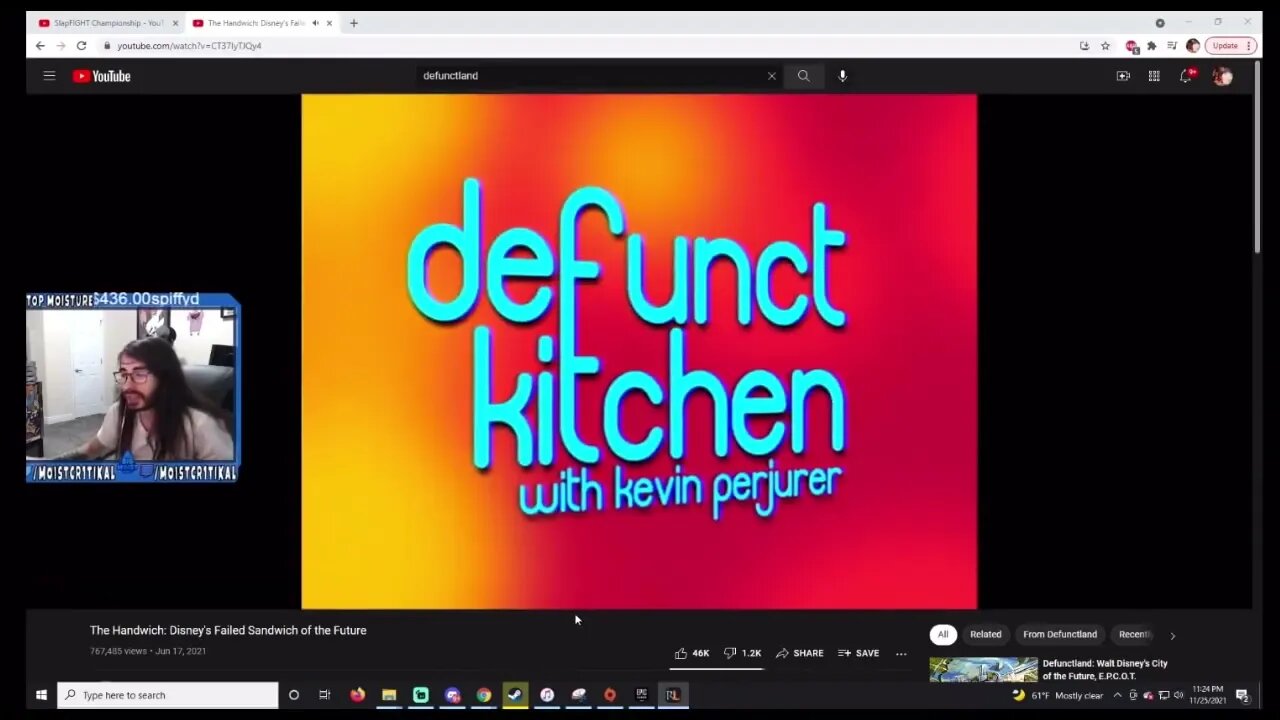Open more actions three-dot menu
The image size is (1280, 720).
coord(901,654)
